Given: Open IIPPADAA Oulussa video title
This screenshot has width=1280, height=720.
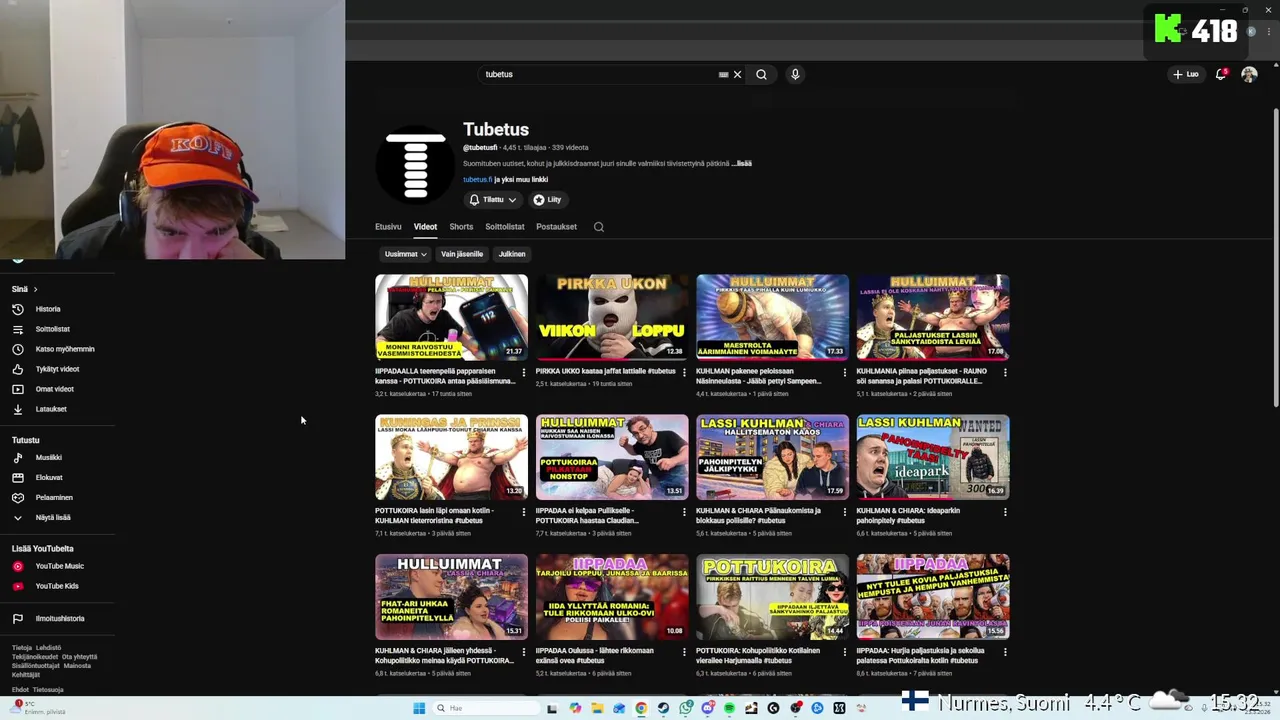Looking at the screenshot, I should 595,656.
